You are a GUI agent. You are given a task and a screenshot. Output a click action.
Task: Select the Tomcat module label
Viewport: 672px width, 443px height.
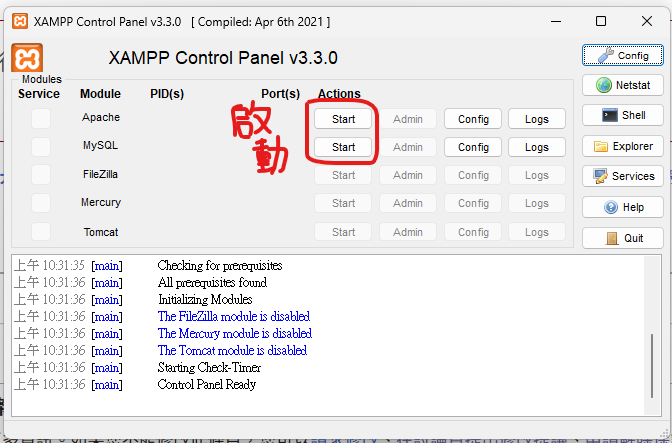(x=101, y=232)
